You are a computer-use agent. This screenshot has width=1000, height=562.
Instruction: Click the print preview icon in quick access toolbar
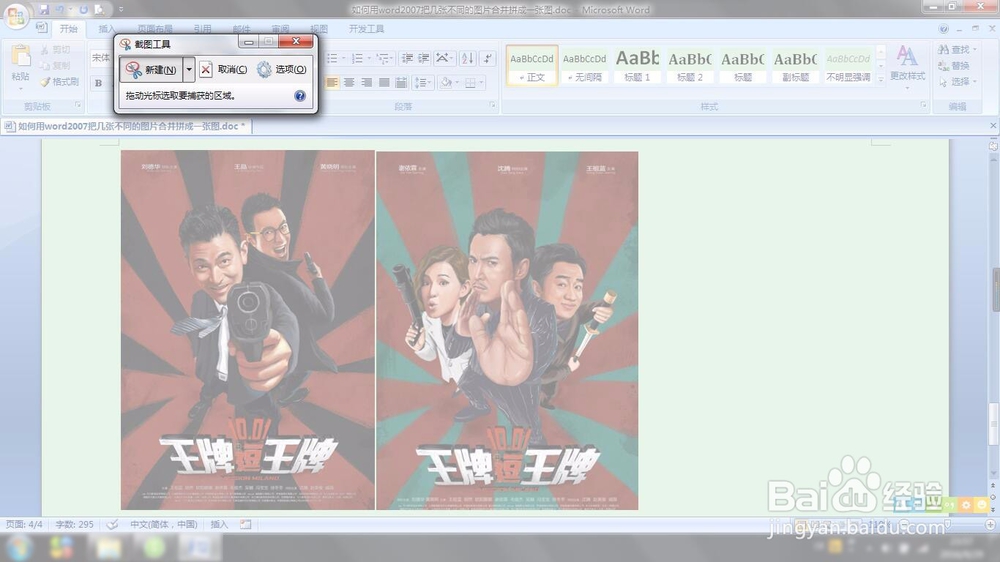99,10
